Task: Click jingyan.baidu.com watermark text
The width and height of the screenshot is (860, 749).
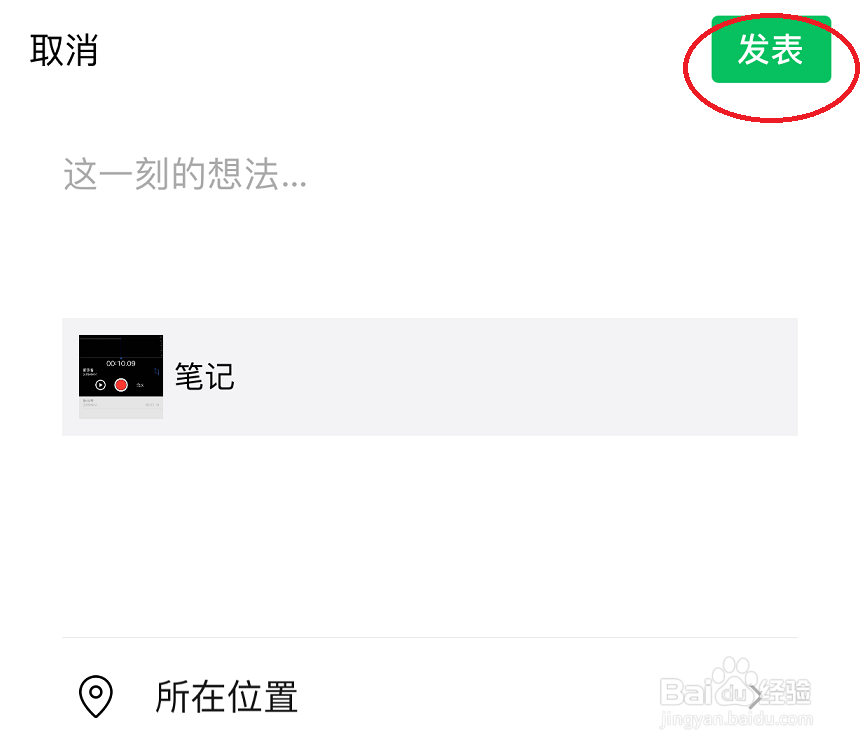Action: coord(736,719)
